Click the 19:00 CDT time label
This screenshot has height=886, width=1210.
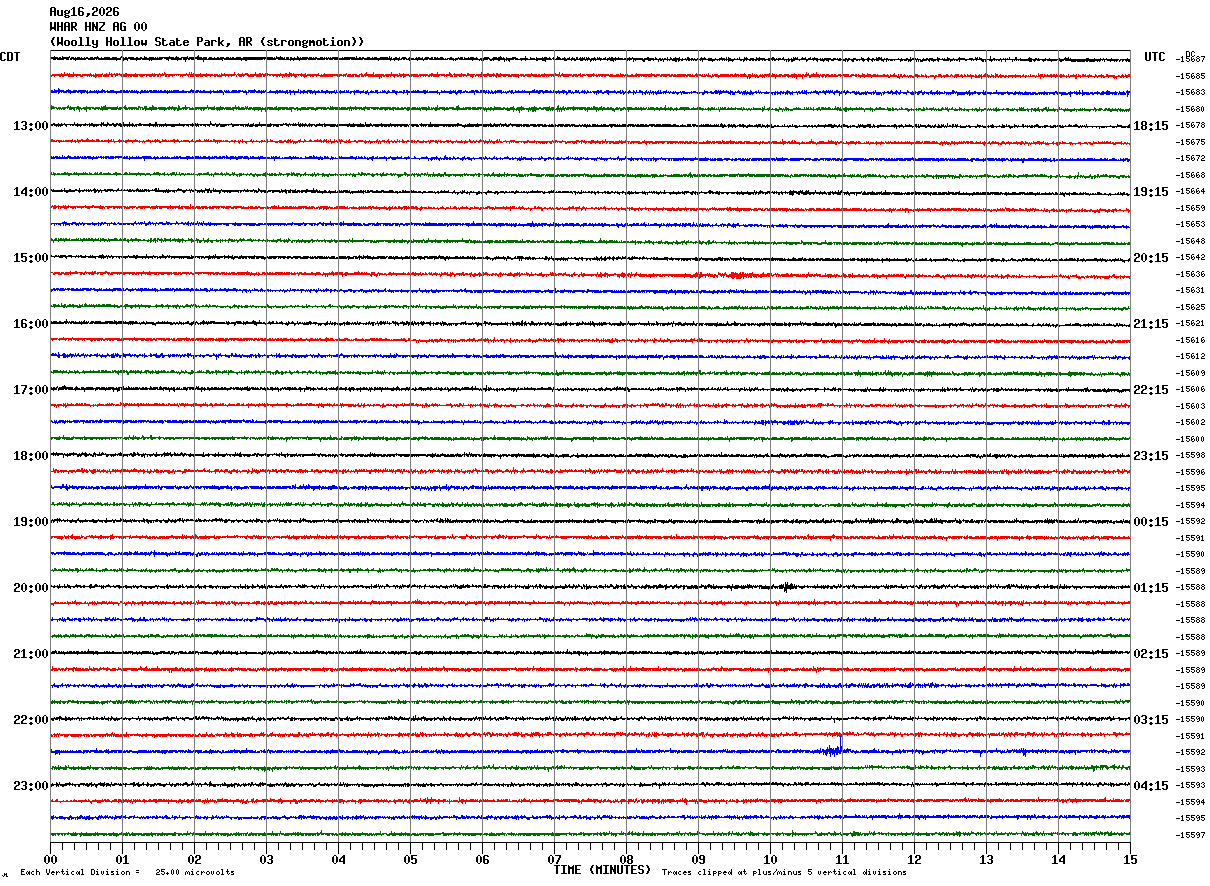click(31, 522)
